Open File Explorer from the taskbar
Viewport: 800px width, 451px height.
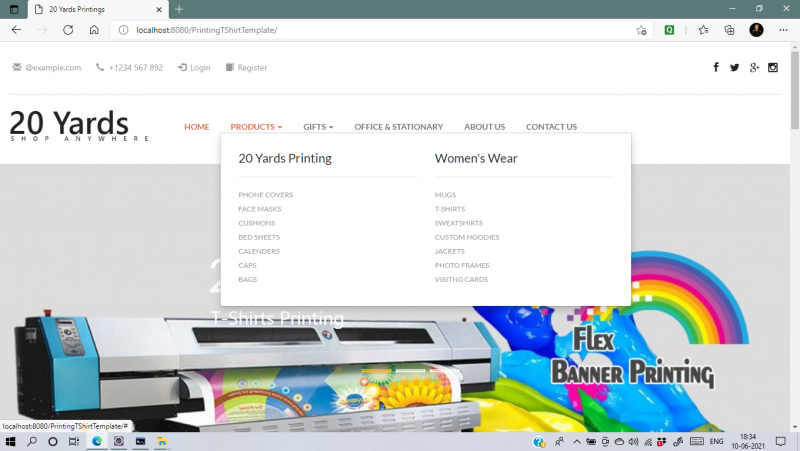tap(162, 441)
